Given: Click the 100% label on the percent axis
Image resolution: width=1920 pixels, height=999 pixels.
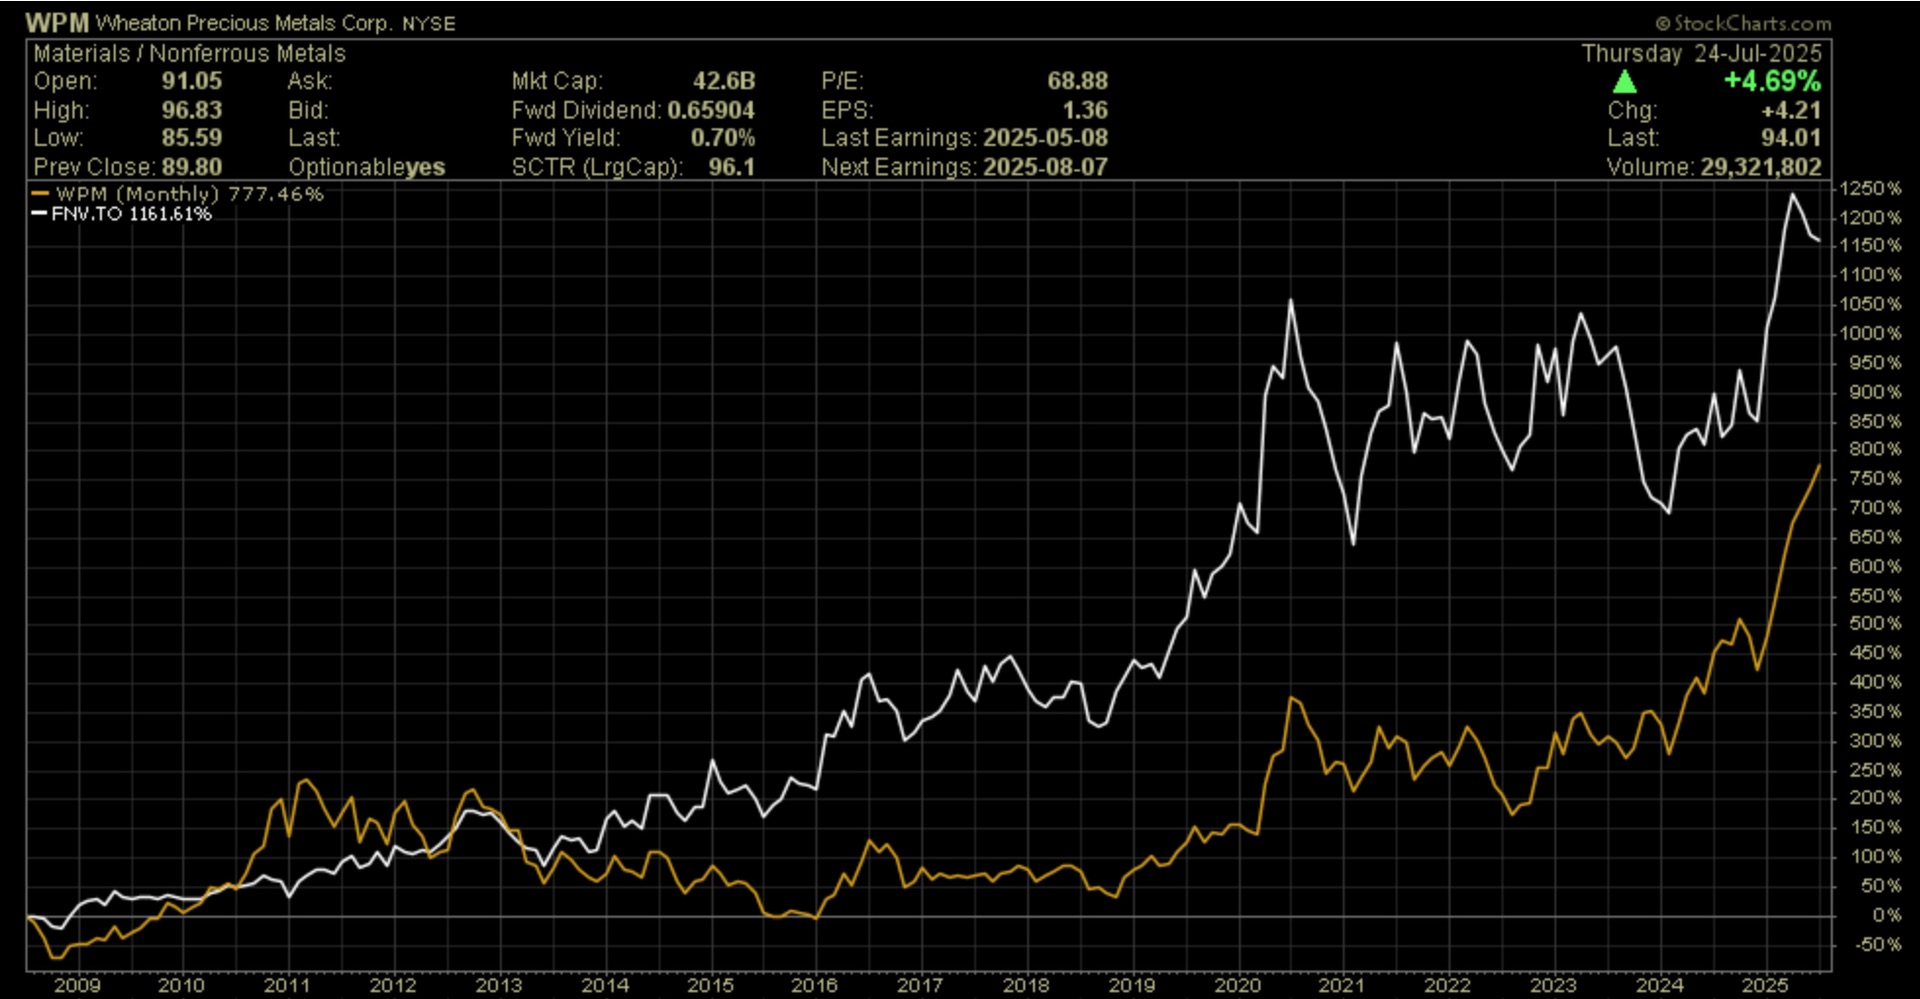Looking at the screenshot, I should tap(1874, 857).
